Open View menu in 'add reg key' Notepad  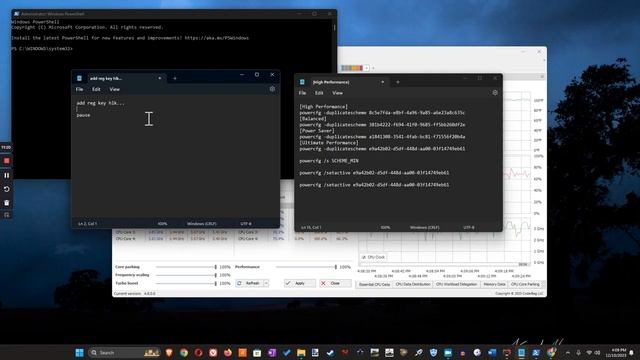tap(114, 89)
